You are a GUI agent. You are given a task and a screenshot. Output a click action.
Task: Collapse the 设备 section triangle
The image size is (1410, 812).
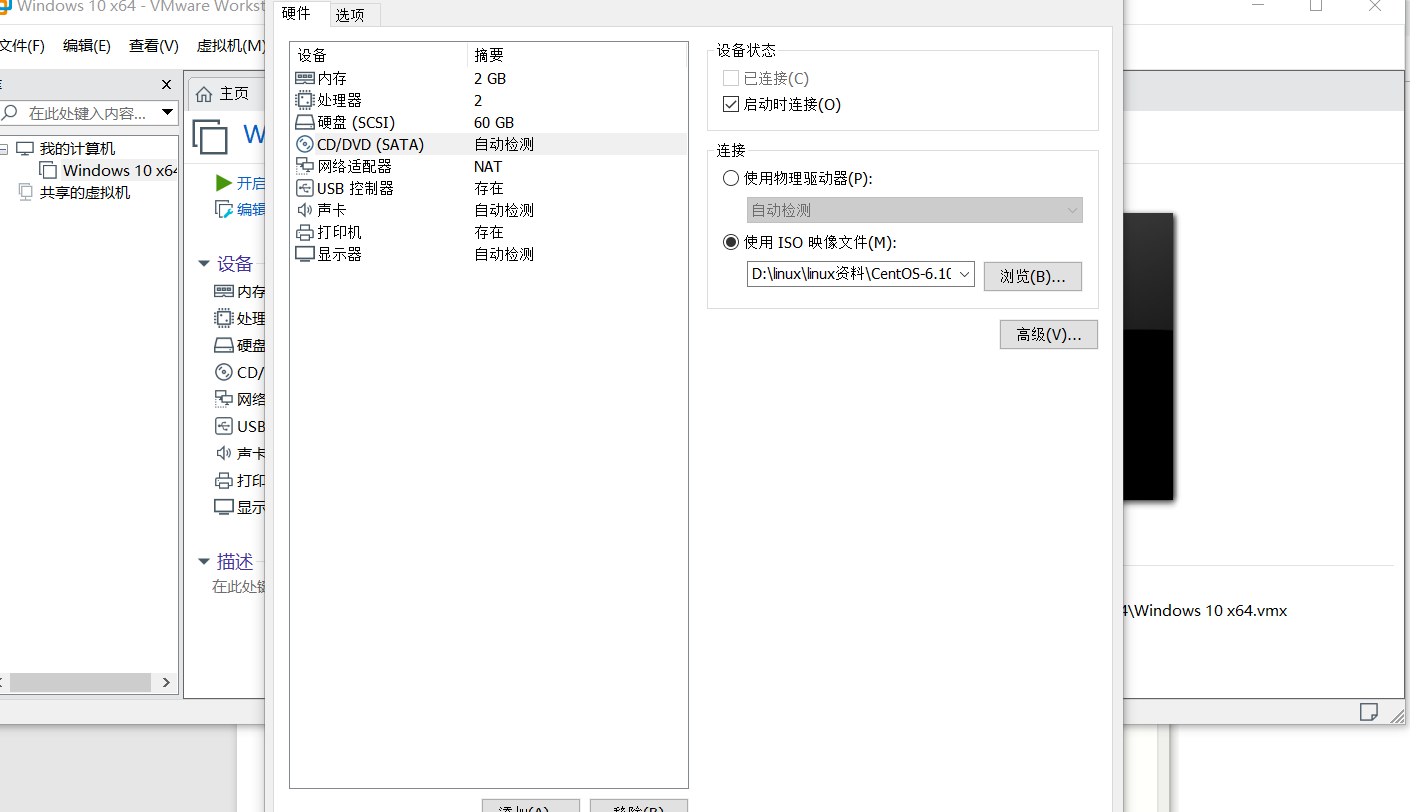click(204, 264)
